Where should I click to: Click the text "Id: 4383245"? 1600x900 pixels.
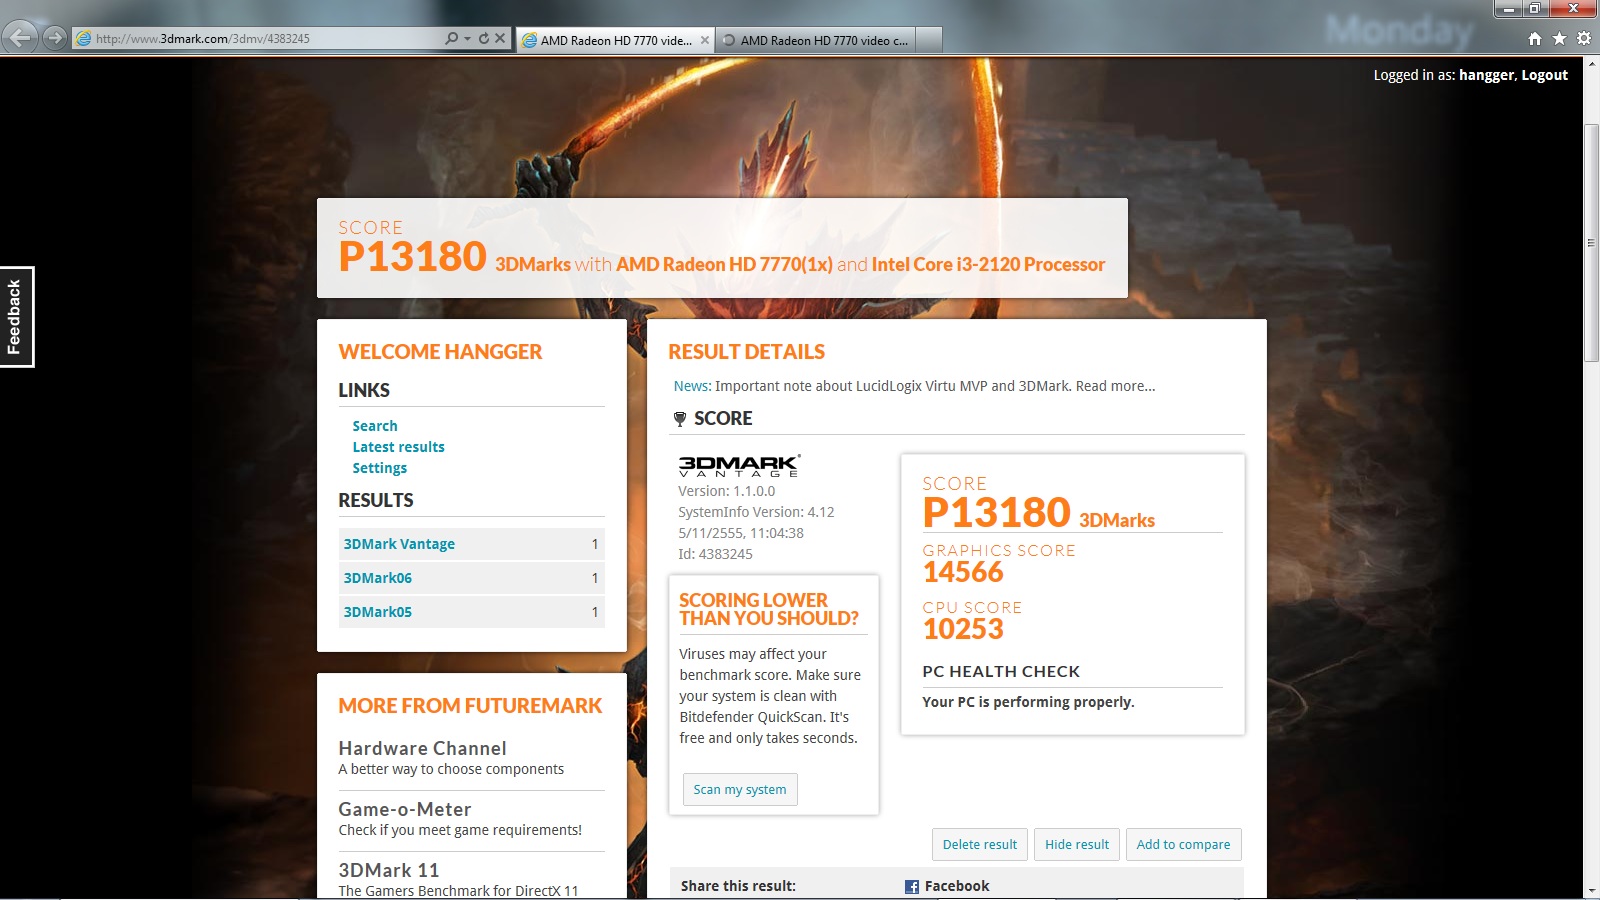(x=715, y=554)
